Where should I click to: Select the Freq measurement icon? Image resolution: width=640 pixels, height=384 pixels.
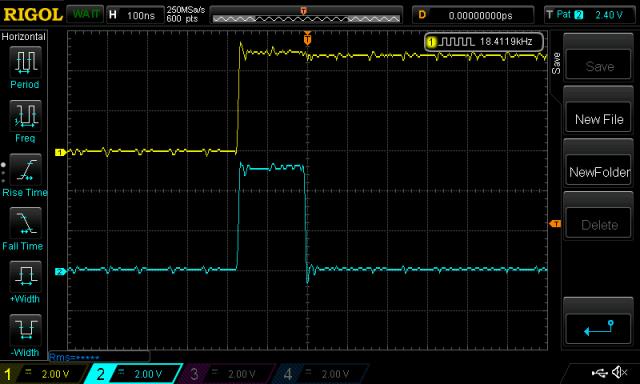[25, 115]
